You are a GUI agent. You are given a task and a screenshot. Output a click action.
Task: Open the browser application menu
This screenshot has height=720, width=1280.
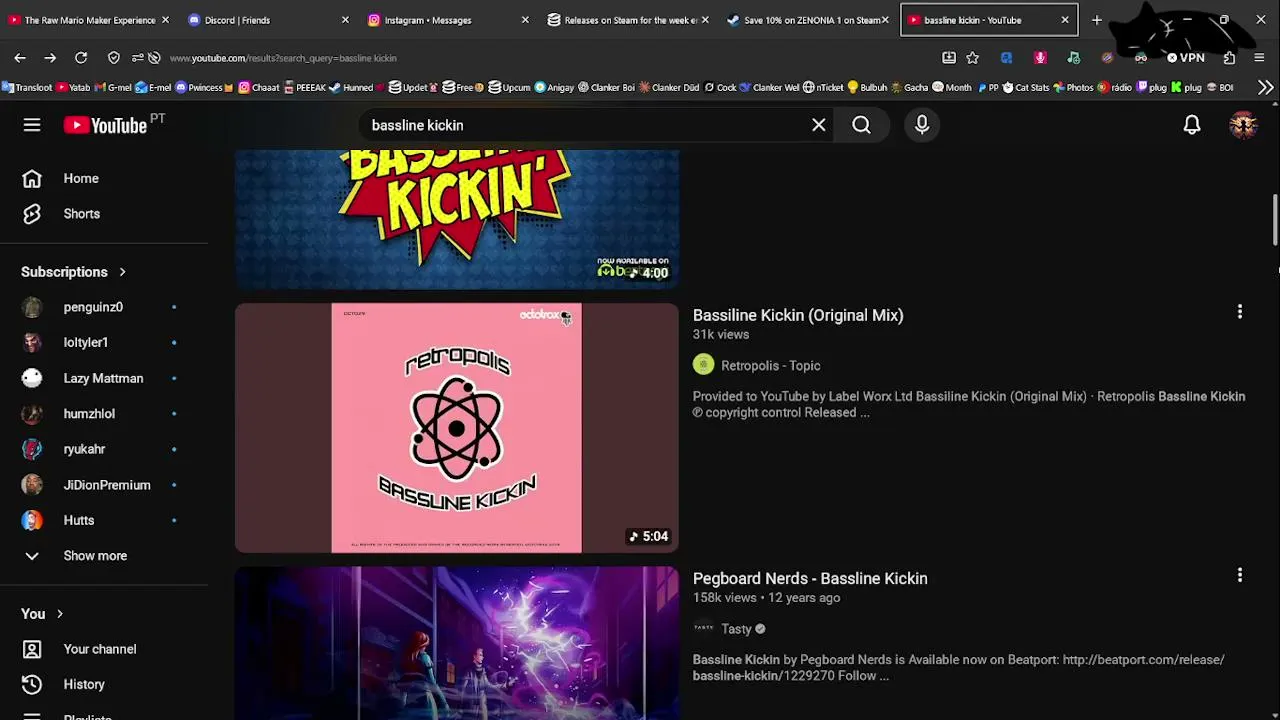point(1259,58)
